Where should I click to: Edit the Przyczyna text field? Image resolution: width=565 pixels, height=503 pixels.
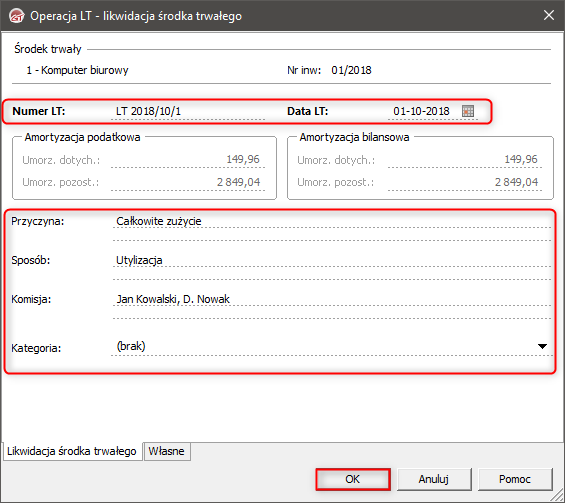click(332, 221)
